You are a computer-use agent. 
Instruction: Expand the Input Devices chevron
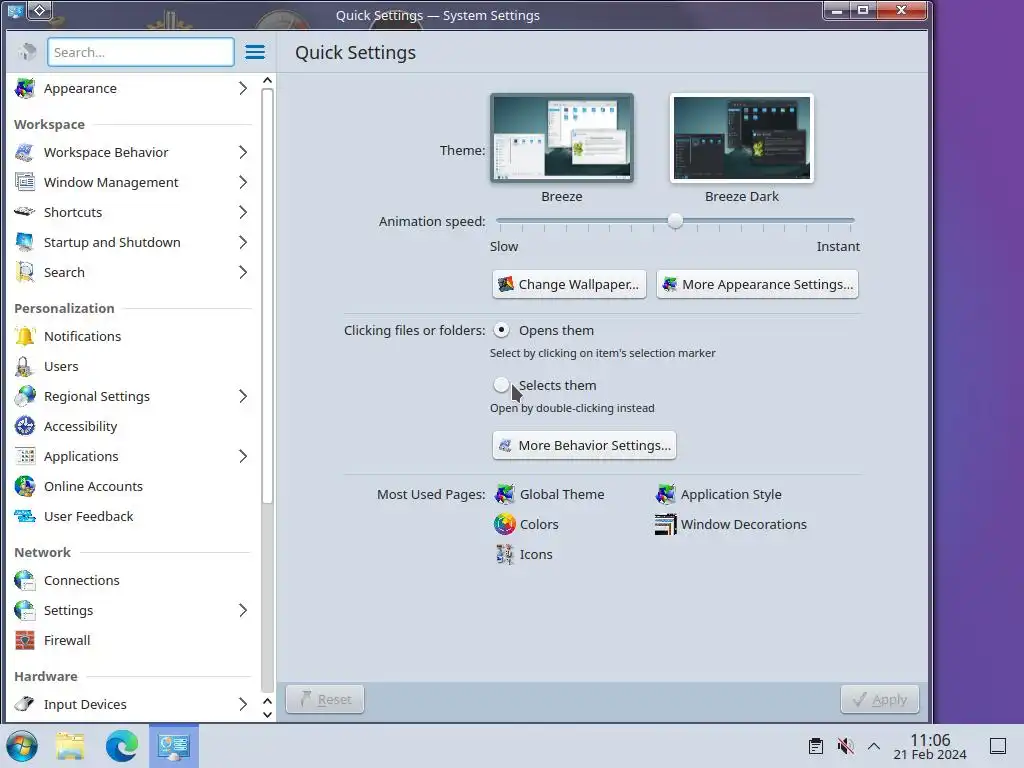pos(243,704)
